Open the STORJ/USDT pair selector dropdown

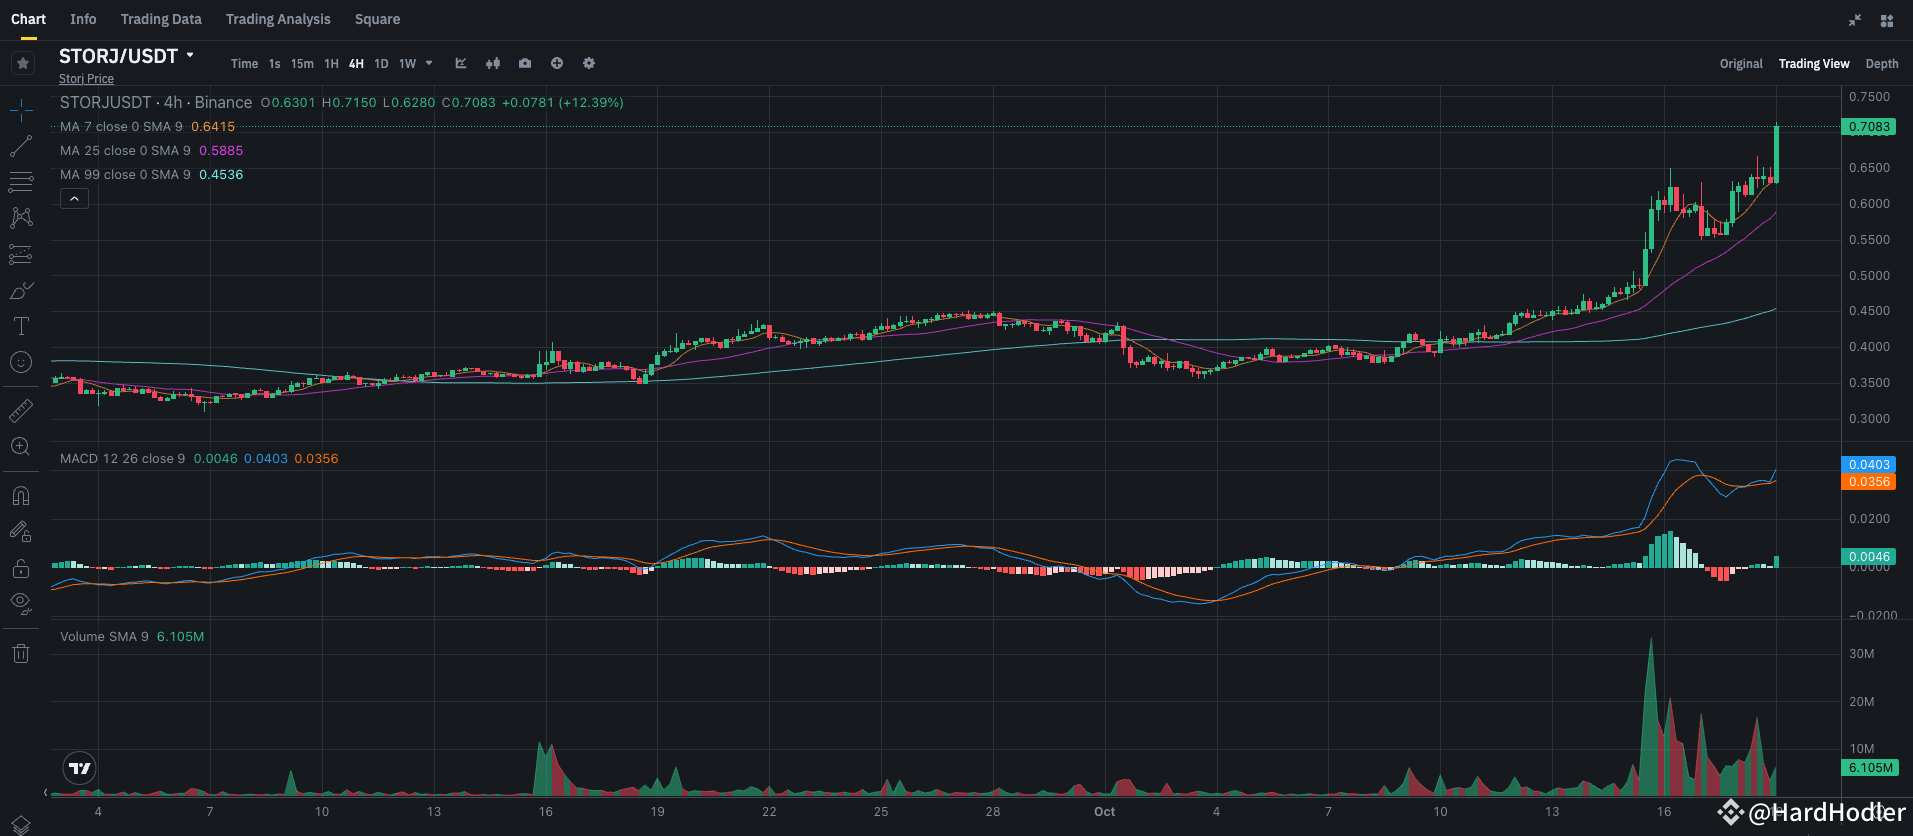(x=126, y=56)
